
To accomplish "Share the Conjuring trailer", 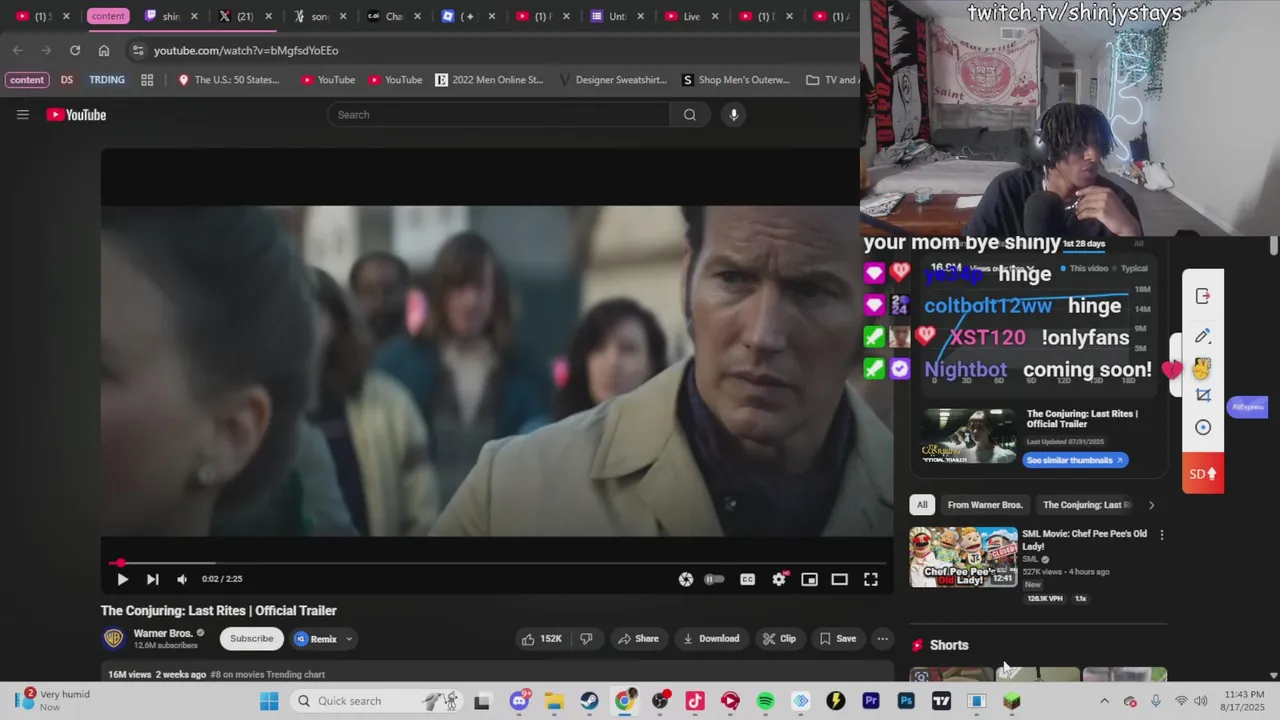I will pyautogui.click(x=637, y=639).
